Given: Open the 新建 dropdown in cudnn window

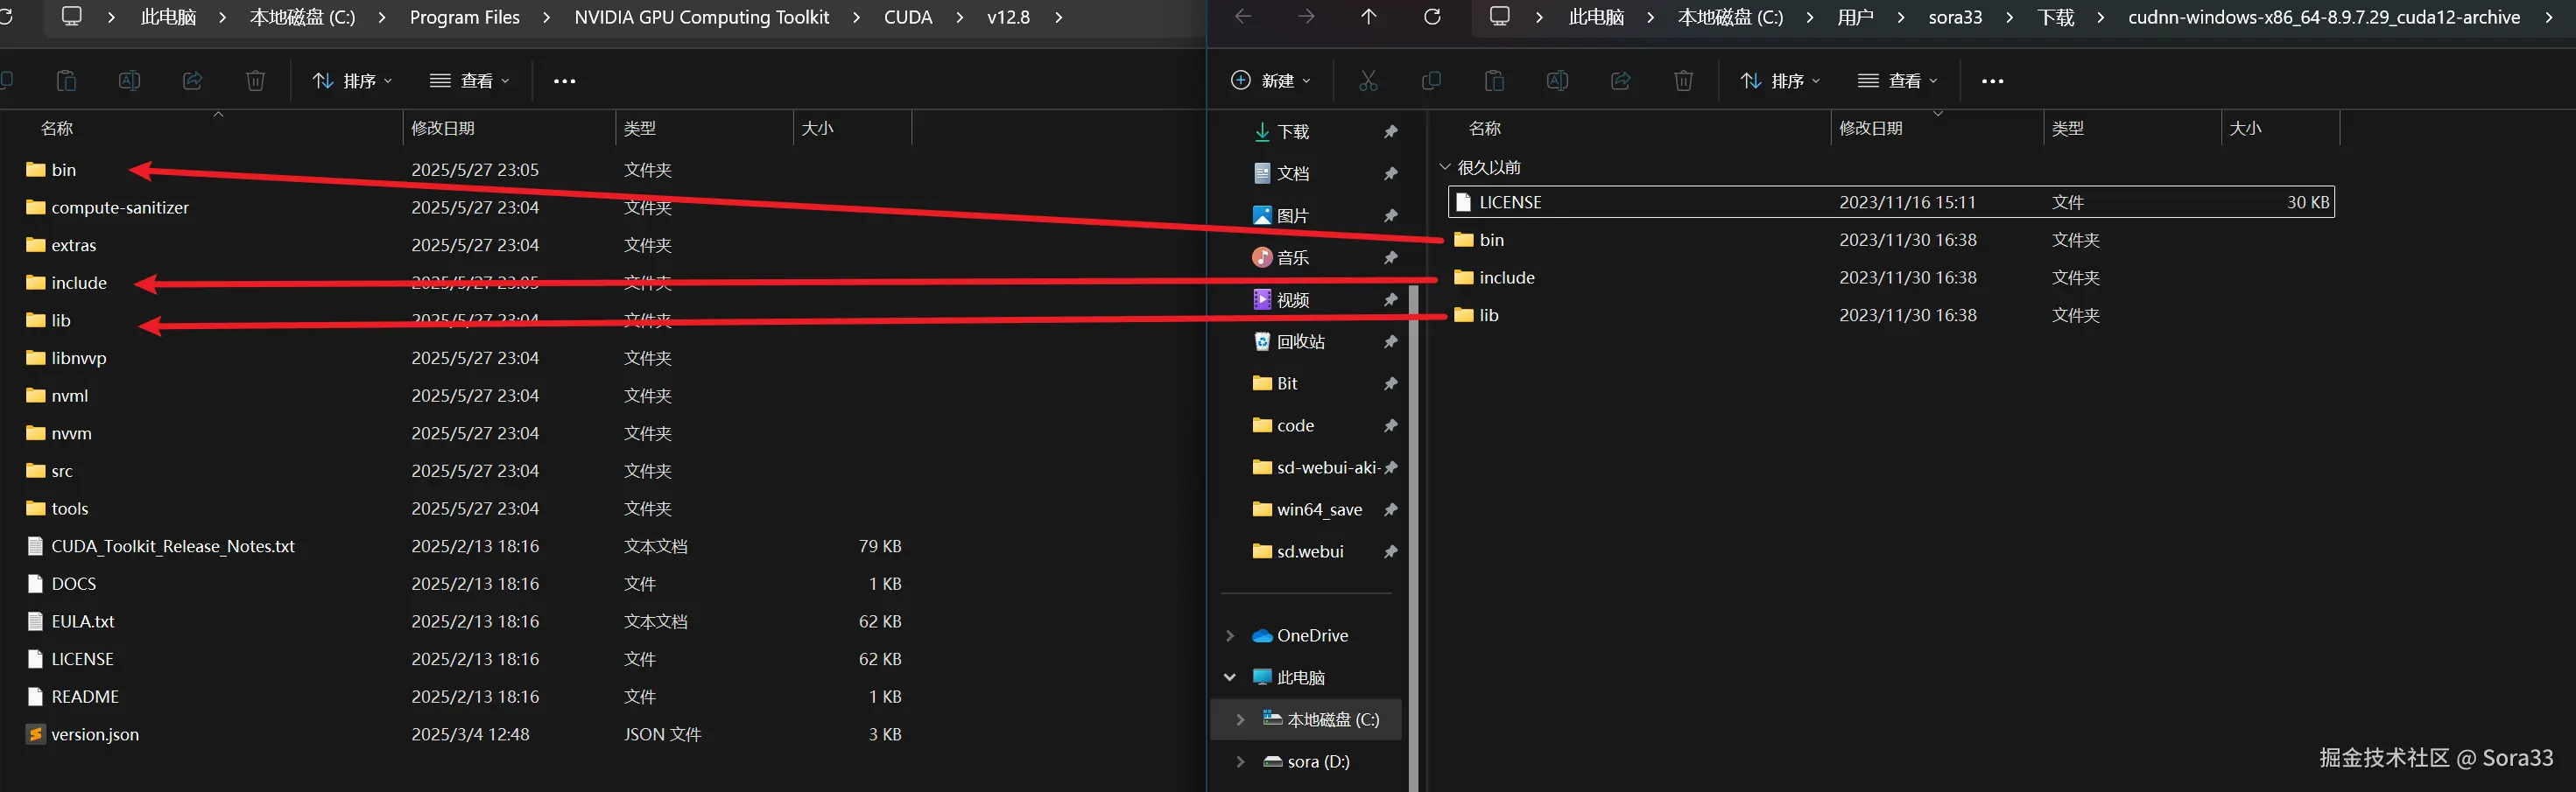Looking at the screenshot, I should 1270,81.
